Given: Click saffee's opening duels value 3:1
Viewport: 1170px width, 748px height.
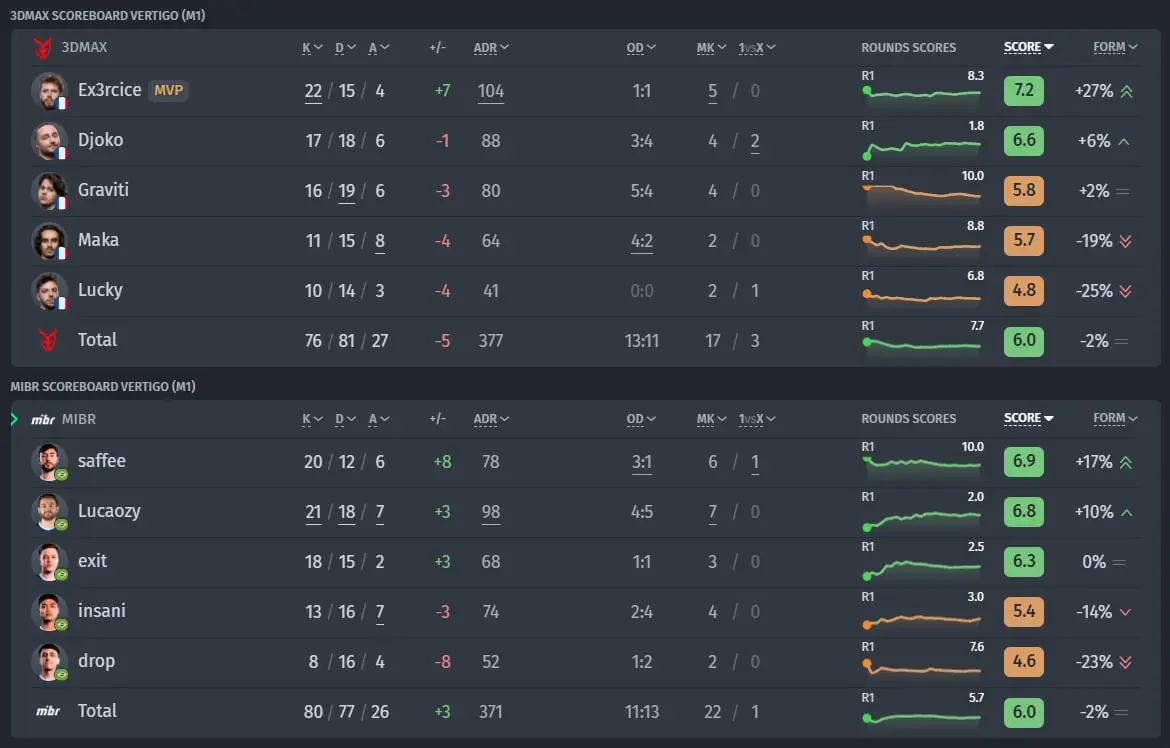Looking at the screenshot, I should 642,462.
